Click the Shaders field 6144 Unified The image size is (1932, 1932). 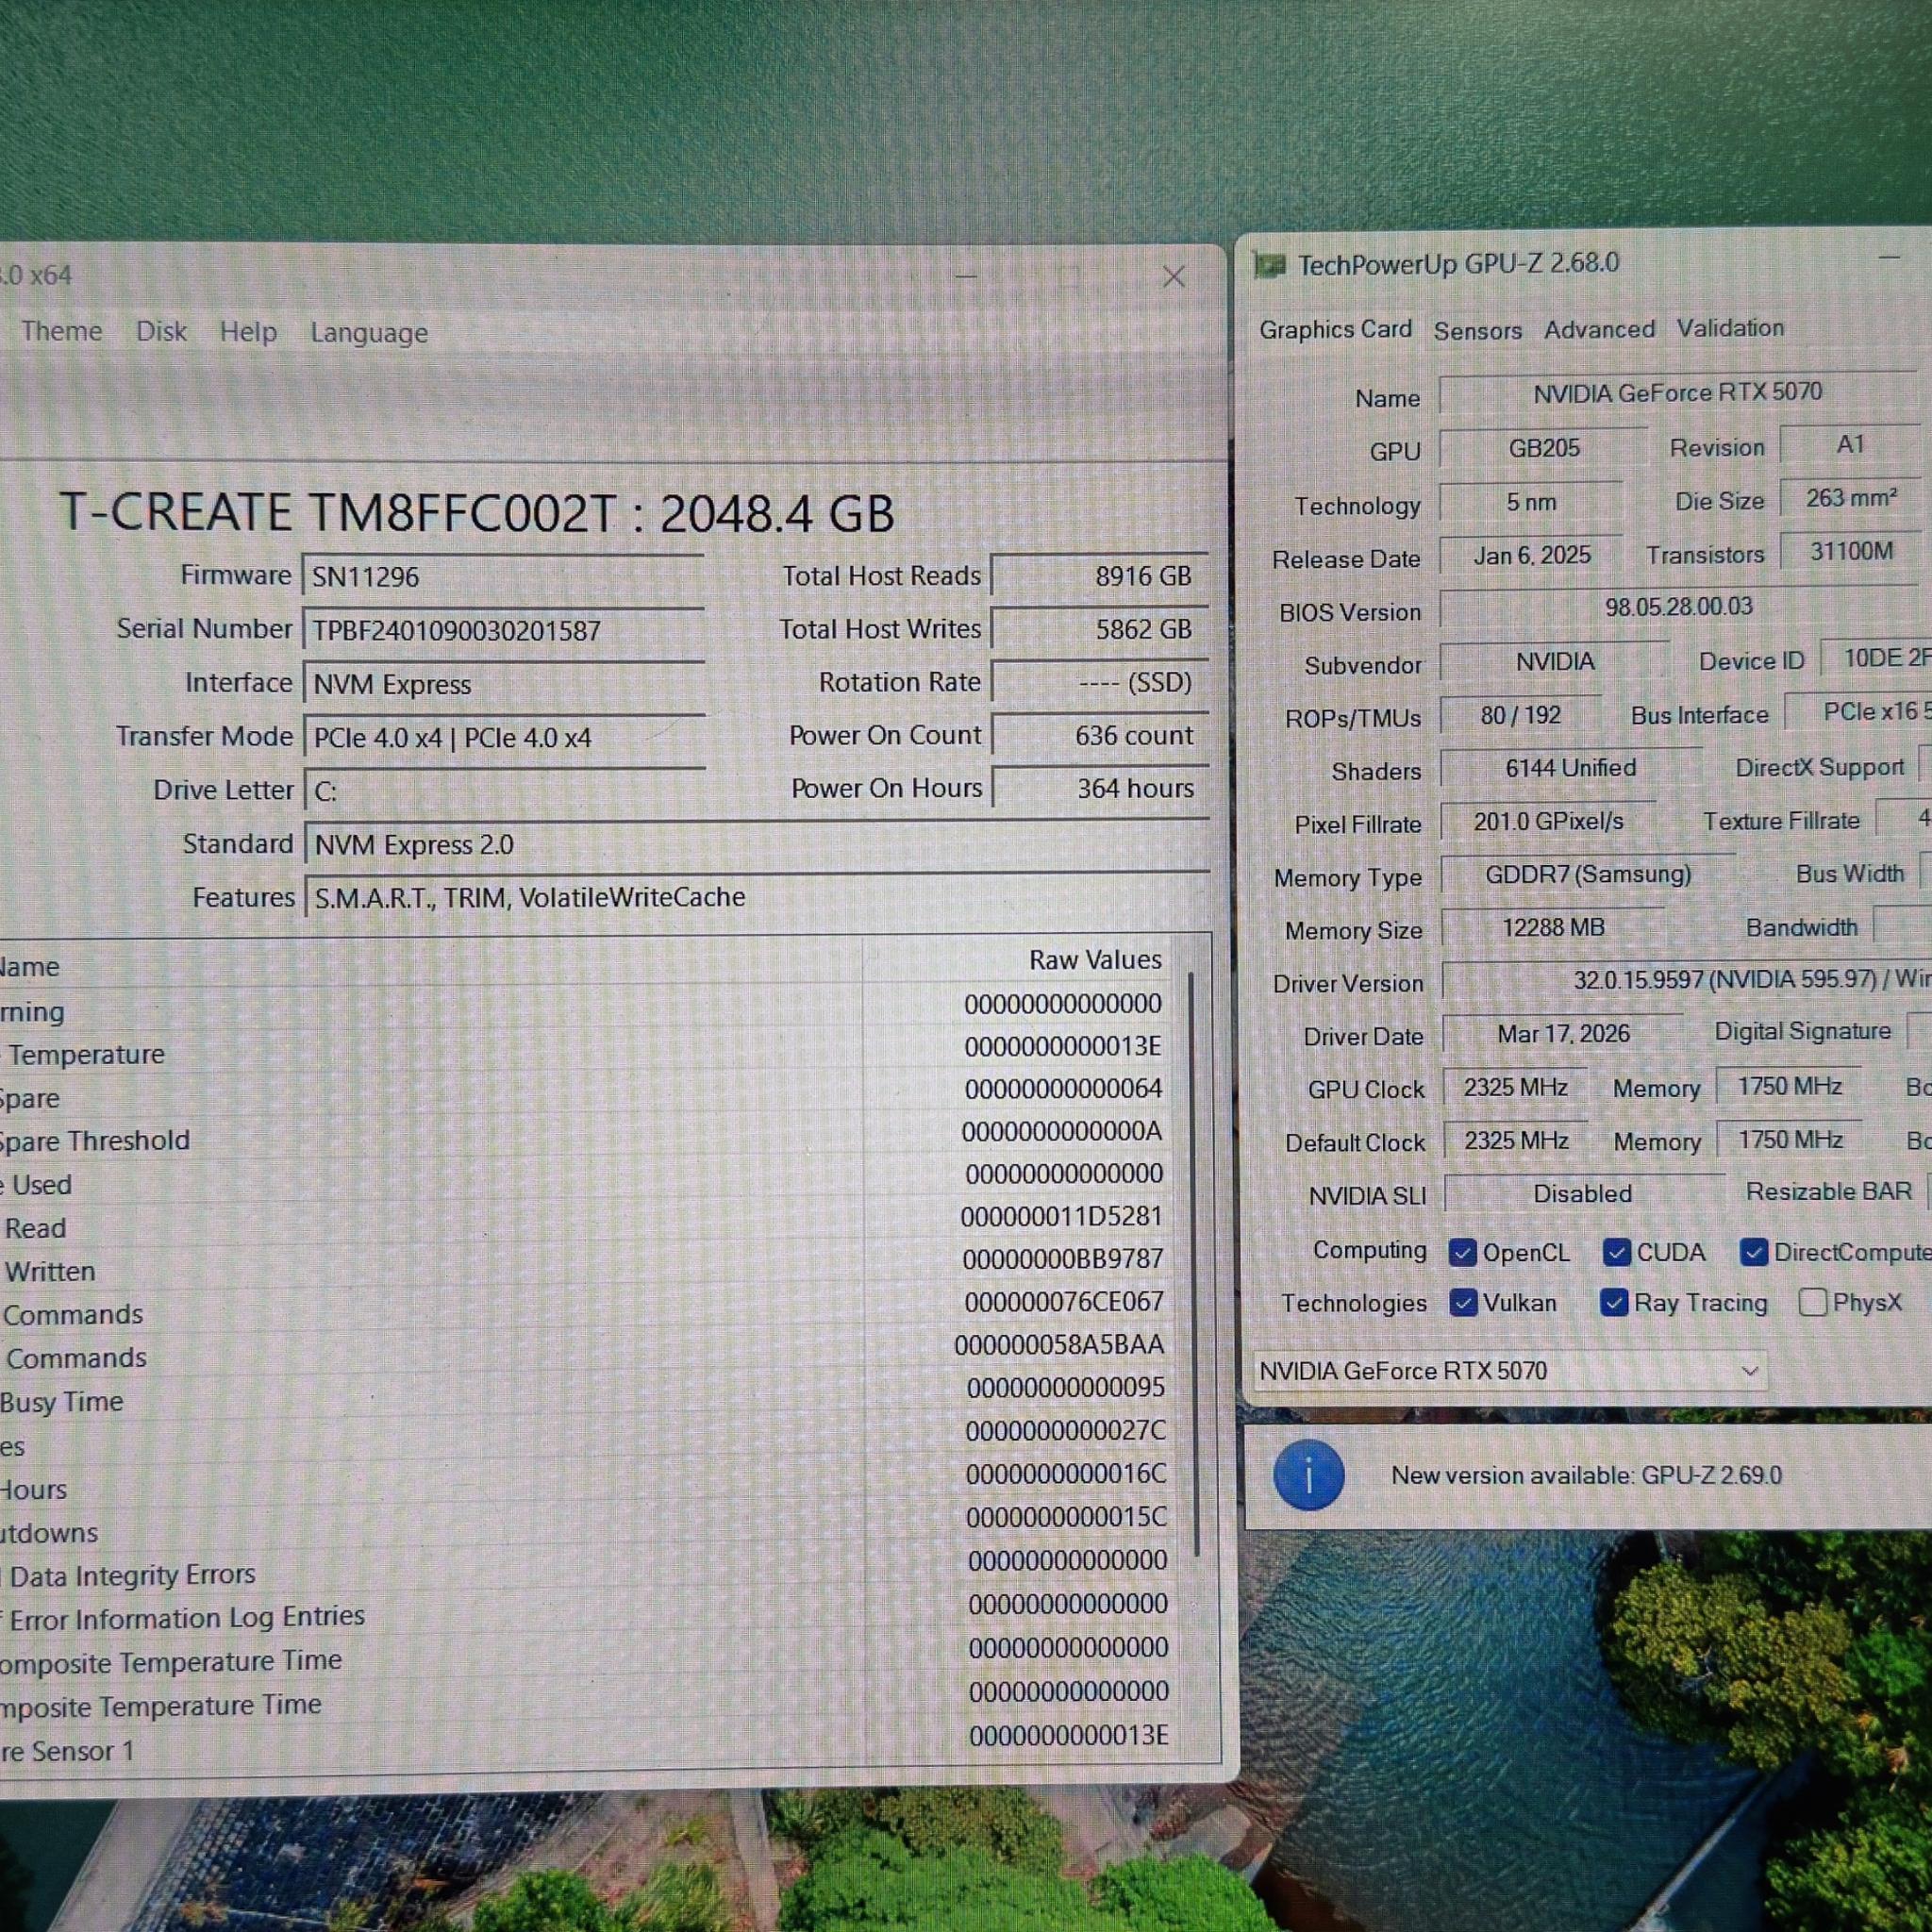[1571, 769]
